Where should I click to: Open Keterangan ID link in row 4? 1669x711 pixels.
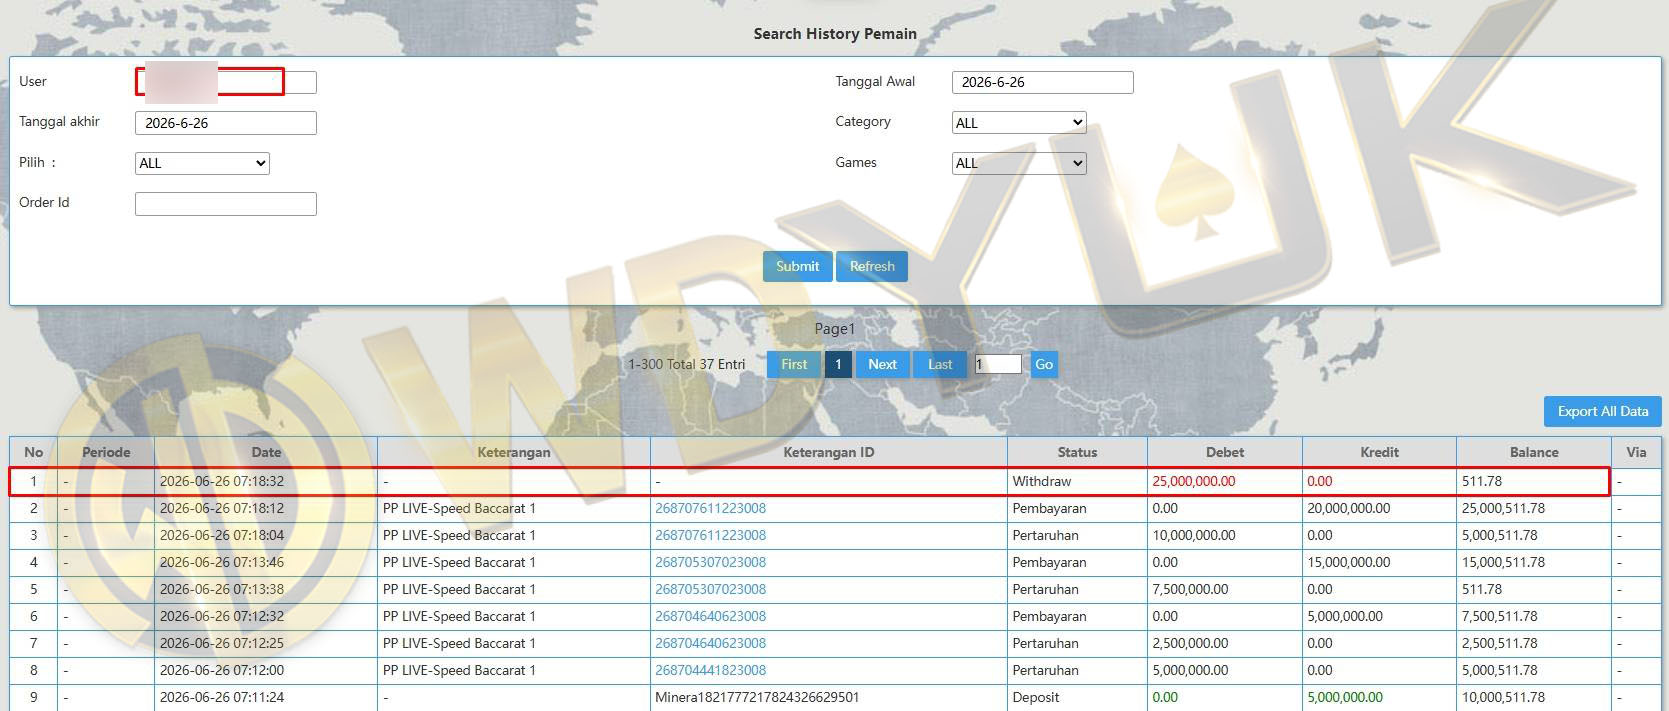711,562
